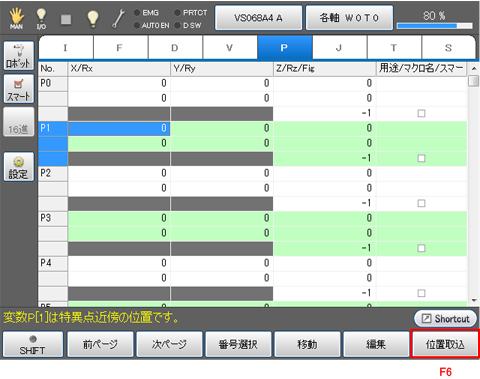Click the 16進 hex display button
The height and width of the screenshot is (379, 480).
(x=19, y=122)
